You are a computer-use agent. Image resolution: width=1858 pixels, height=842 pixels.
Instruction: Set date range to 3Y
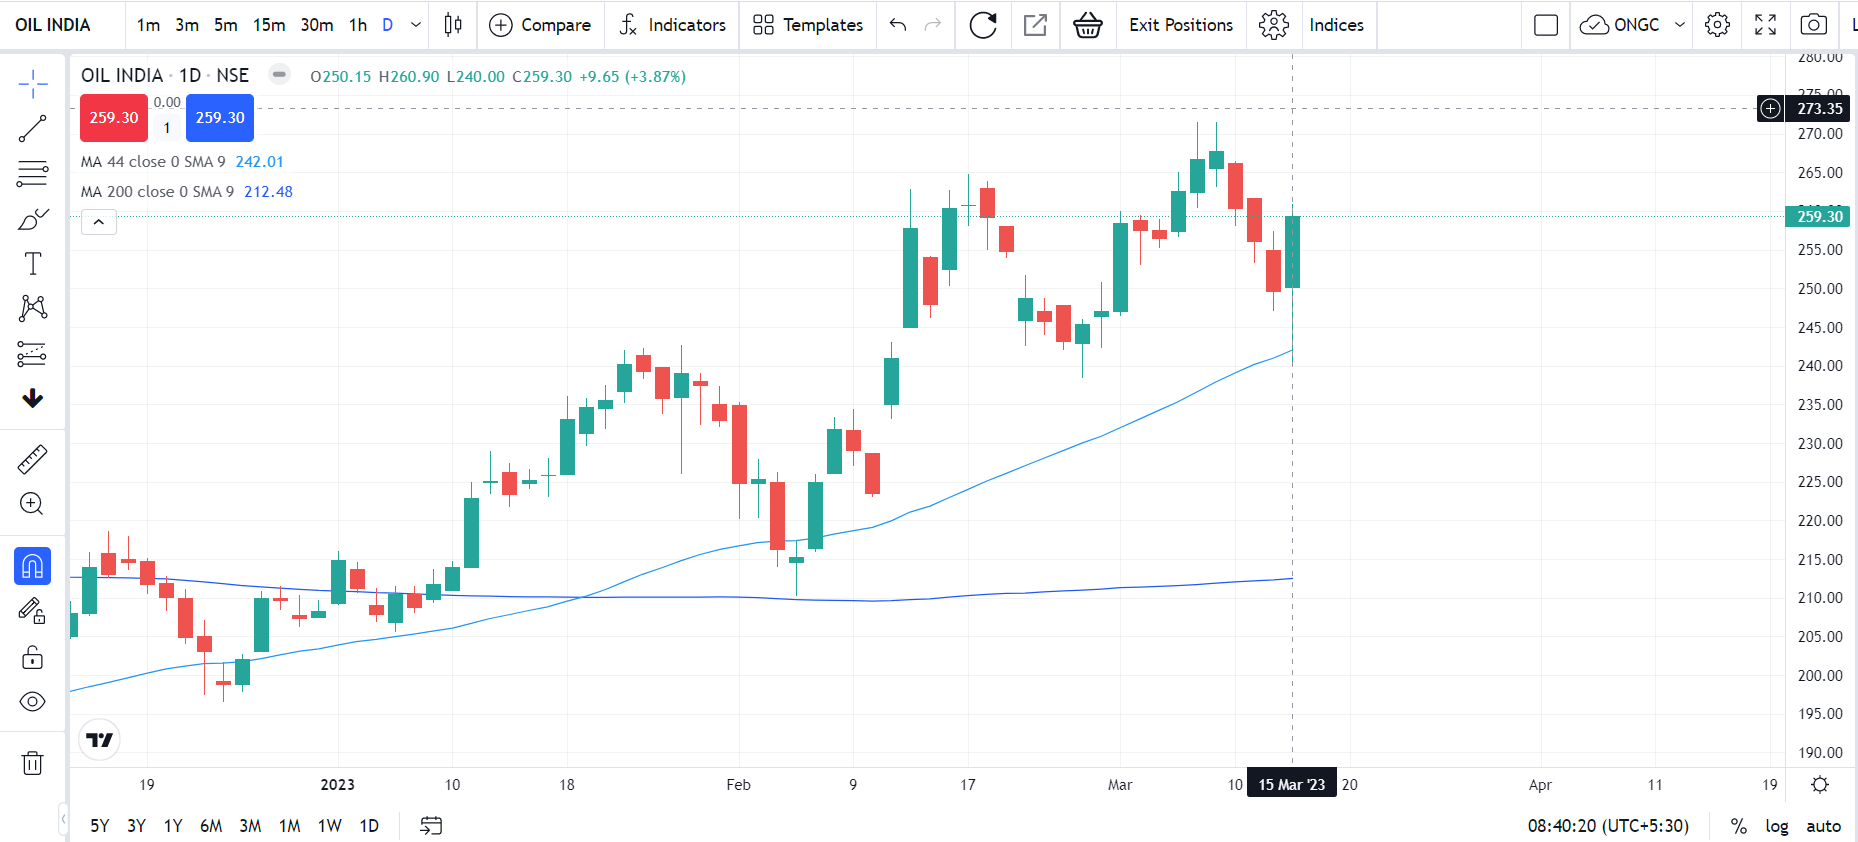[137, 826]
